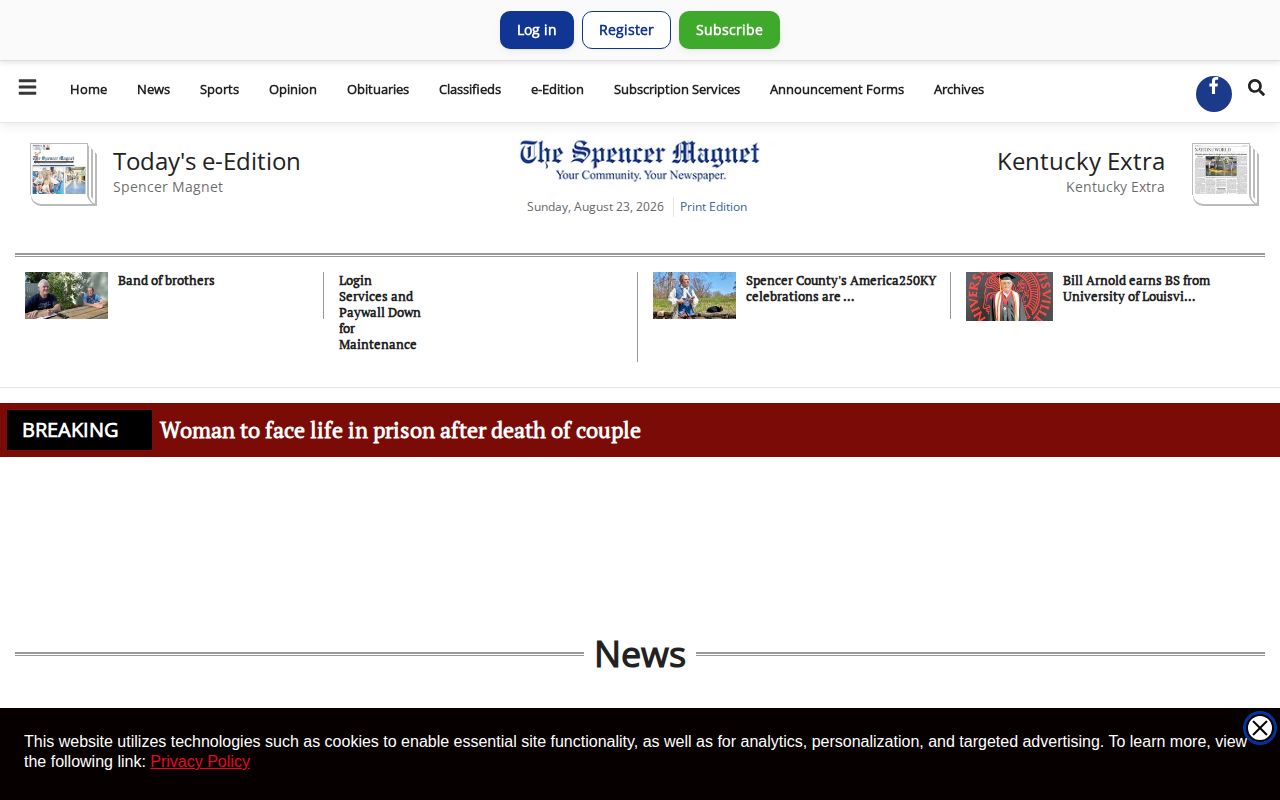Open the Facebook page icon
Viewport: 1280px width, 800px height.
1213,93
